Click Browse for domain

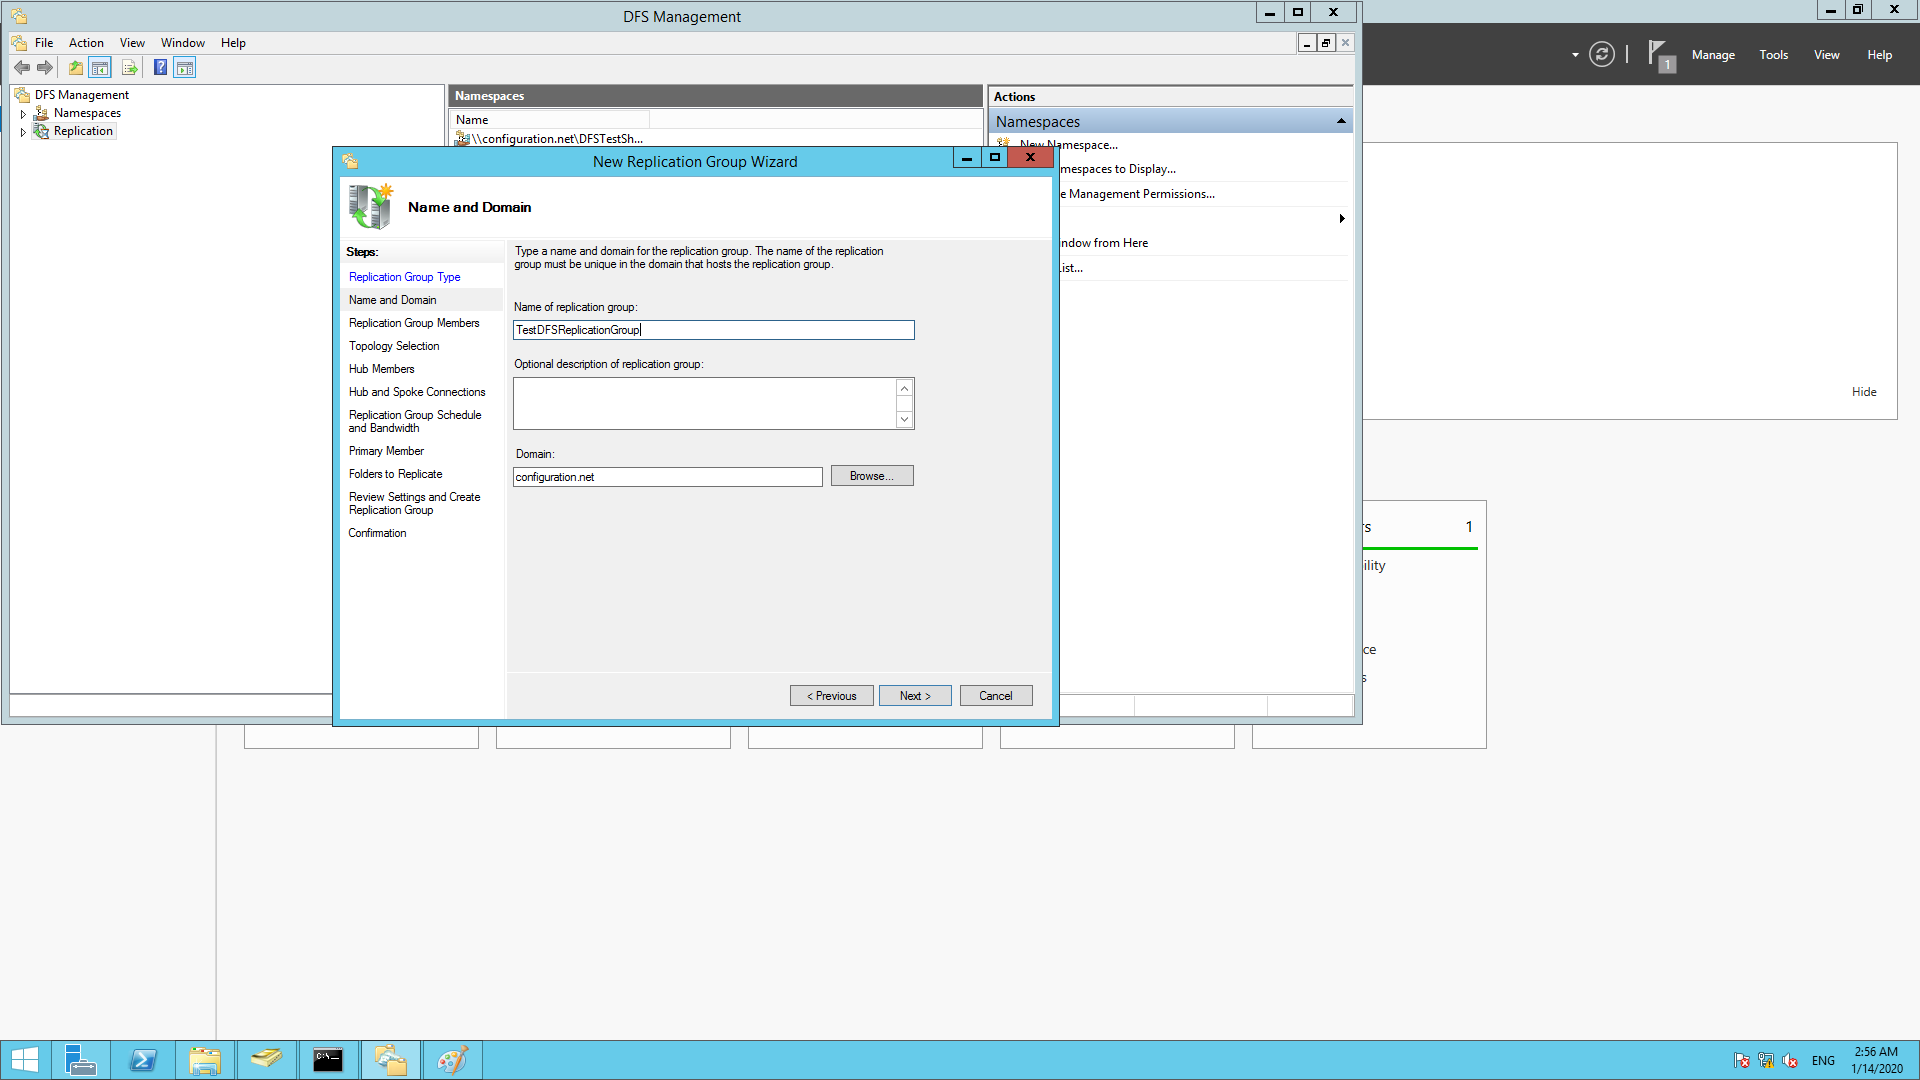point(871,476)
